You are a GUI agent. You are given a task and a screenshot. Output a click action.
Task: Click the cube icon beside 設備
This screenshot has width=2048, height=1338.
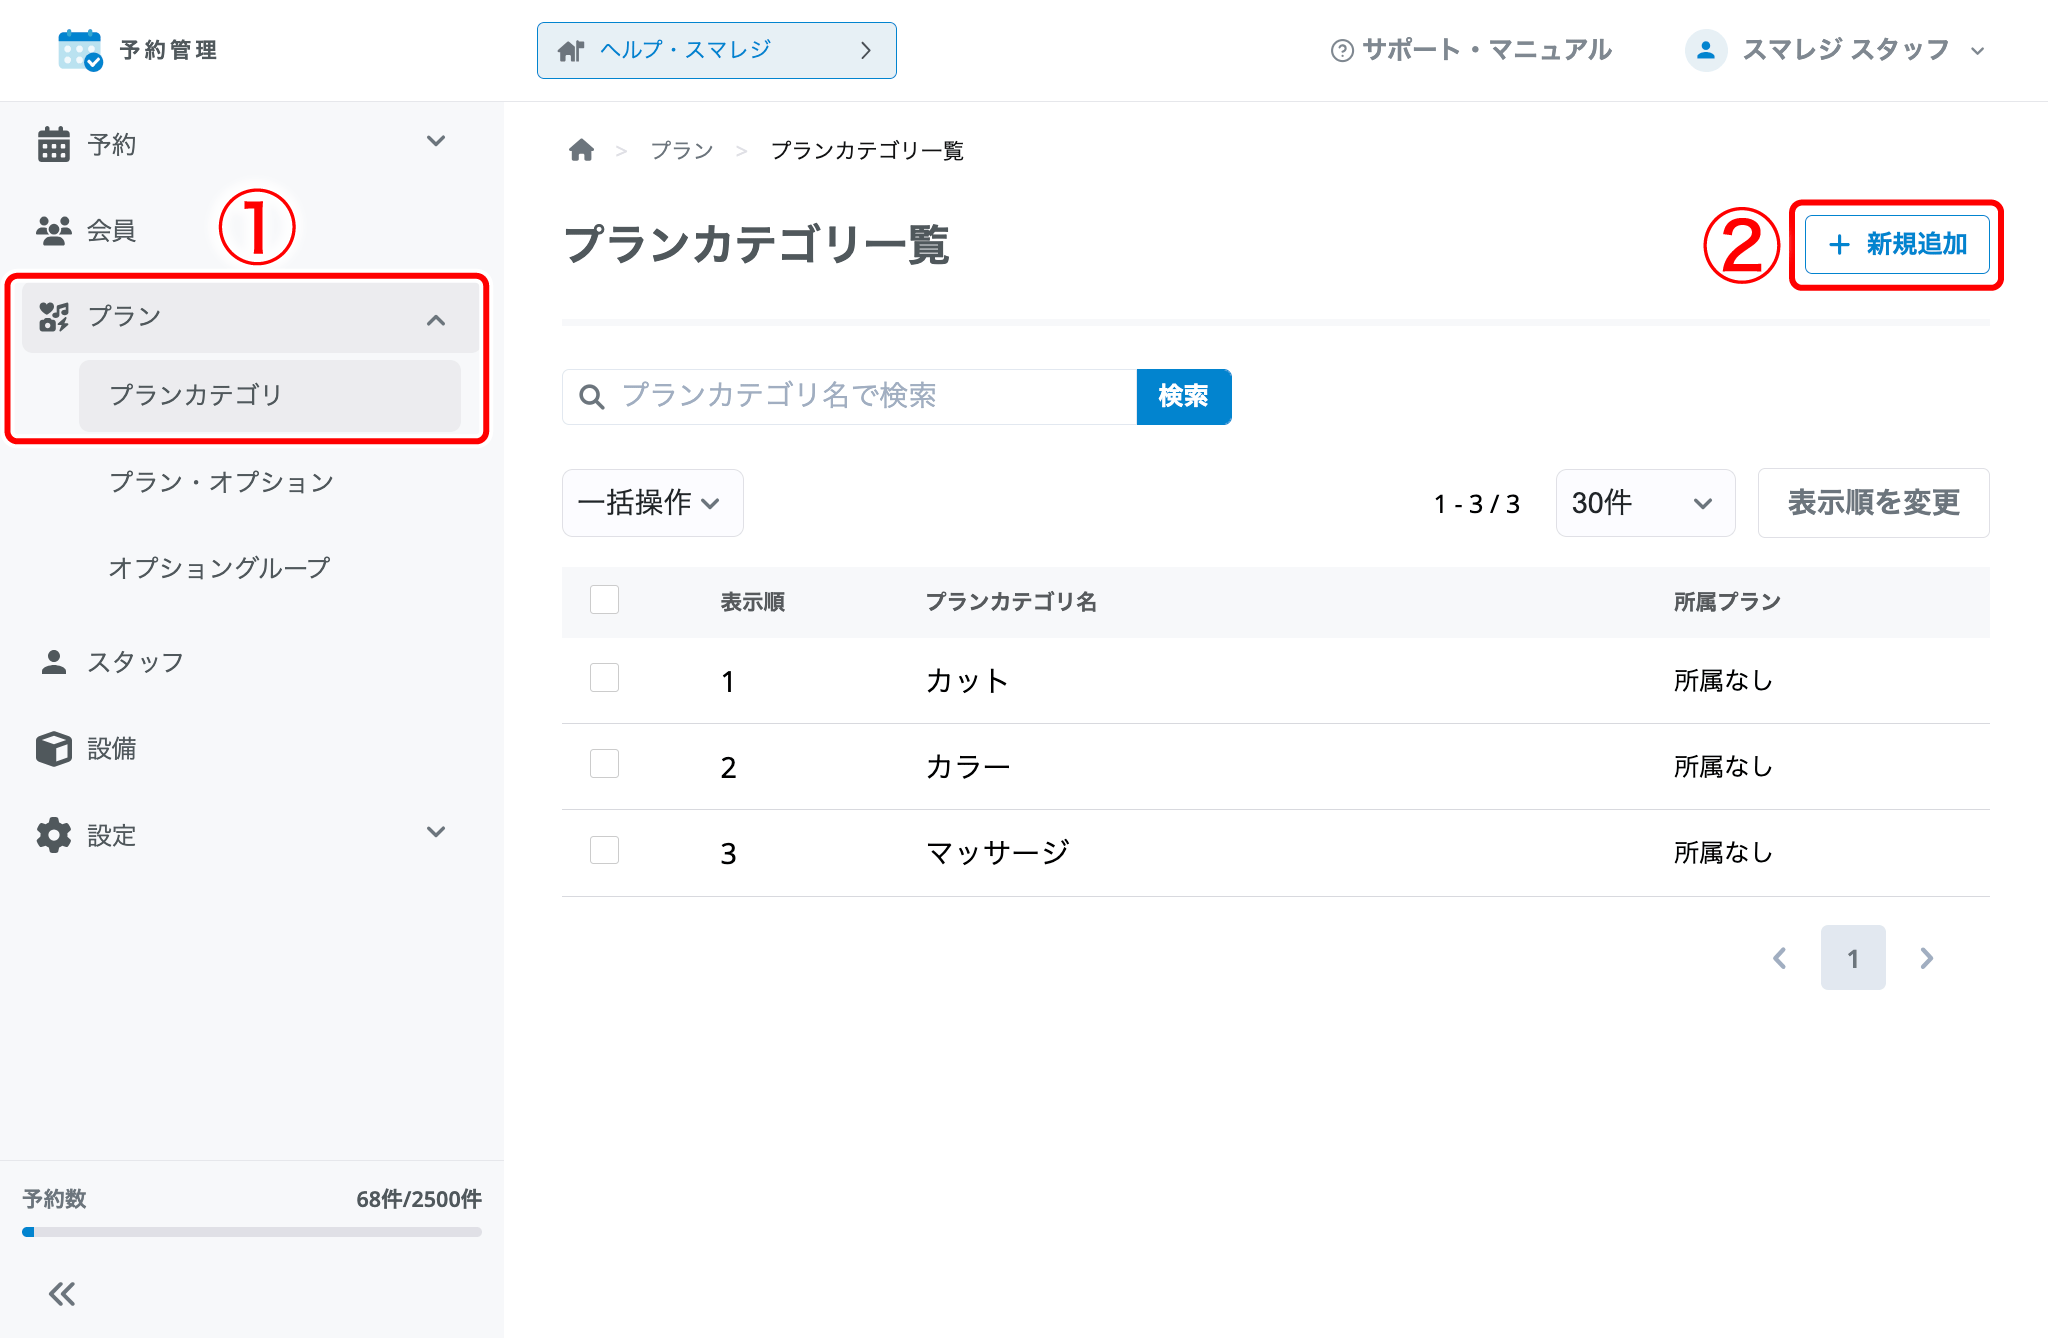[54, 748]
